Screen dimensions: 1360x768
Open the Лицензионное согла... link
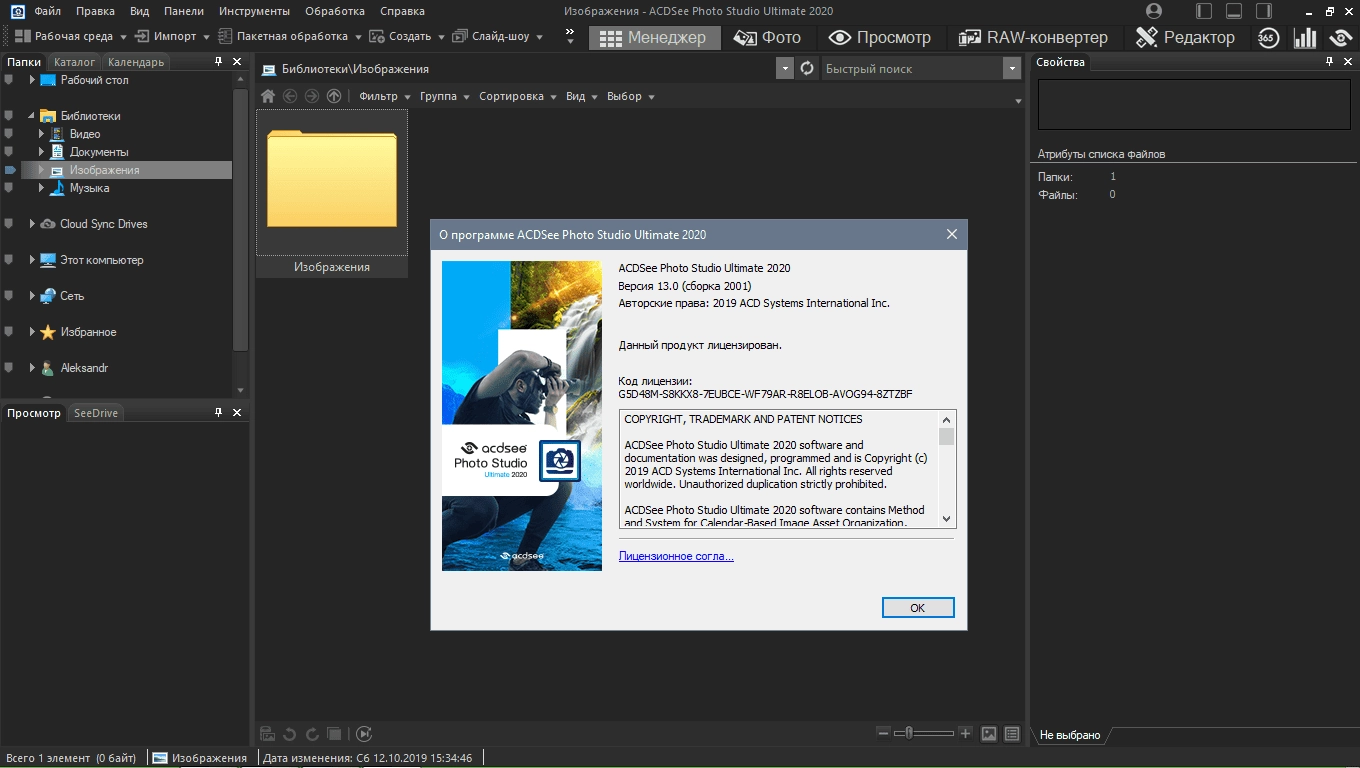(x=676, y=556)
